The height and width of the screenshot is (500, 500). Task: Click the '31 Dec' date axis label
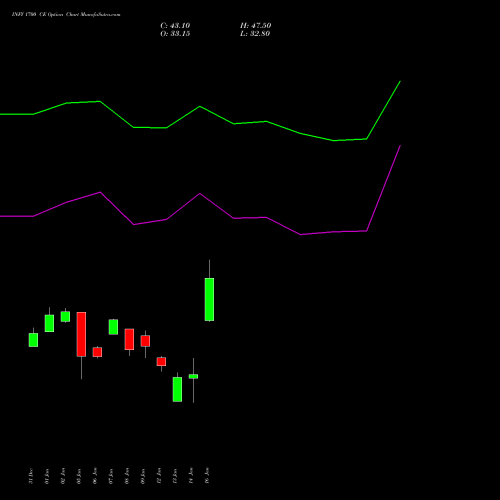31,476
